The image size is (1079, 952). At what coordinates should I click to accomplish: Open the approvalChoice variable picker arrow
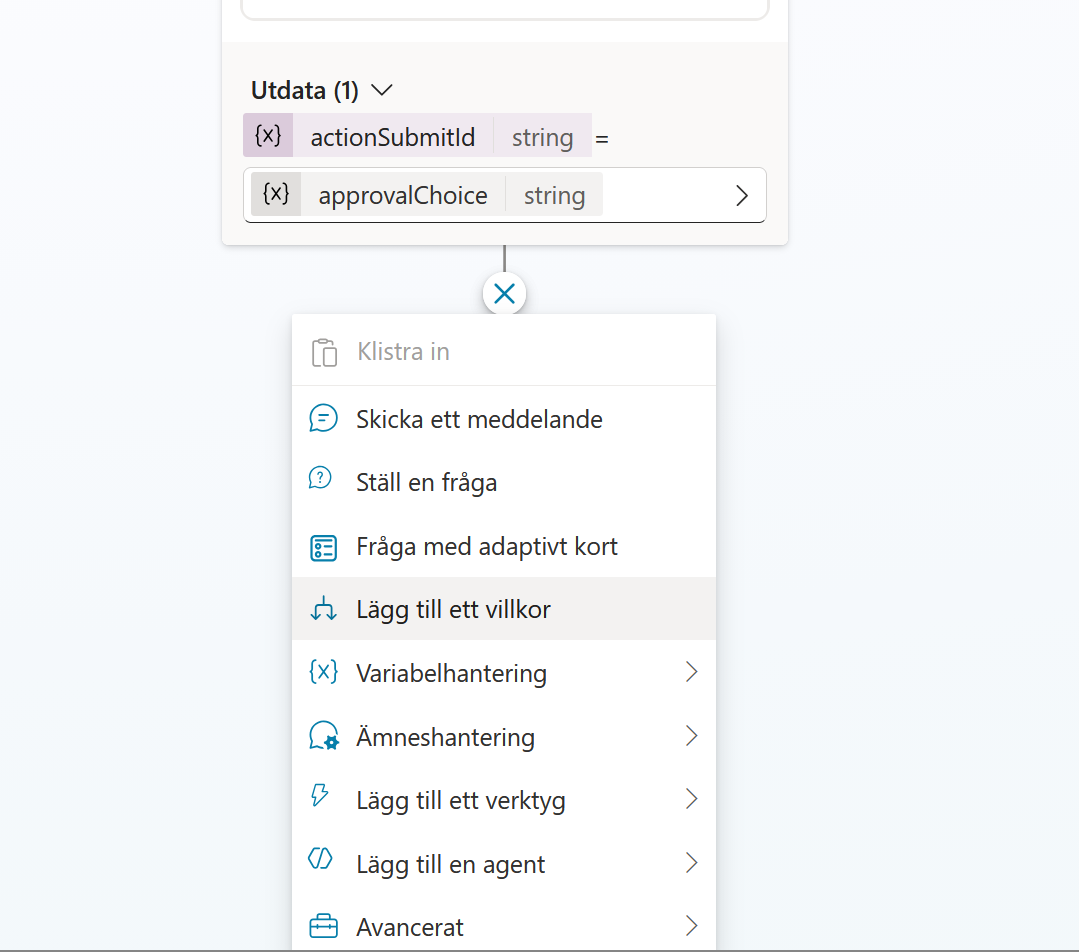click(741, 195)
